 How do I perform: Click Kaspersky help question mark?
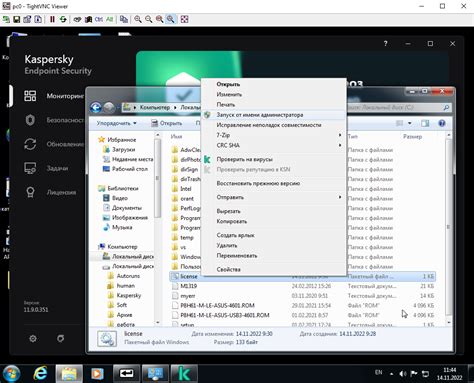385,43
